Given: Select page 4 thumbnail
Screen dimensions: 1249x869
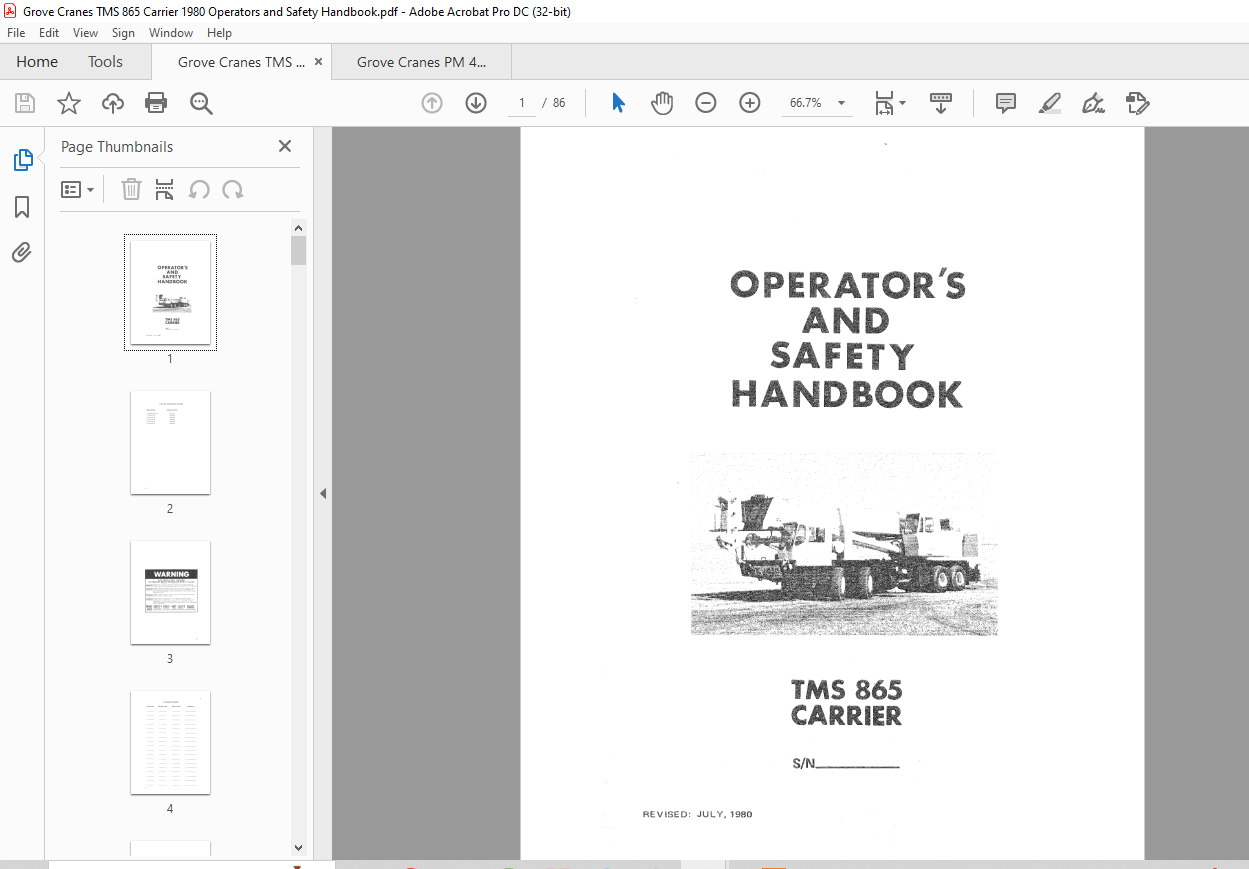Looking at the screenshot, I should 170,742.
